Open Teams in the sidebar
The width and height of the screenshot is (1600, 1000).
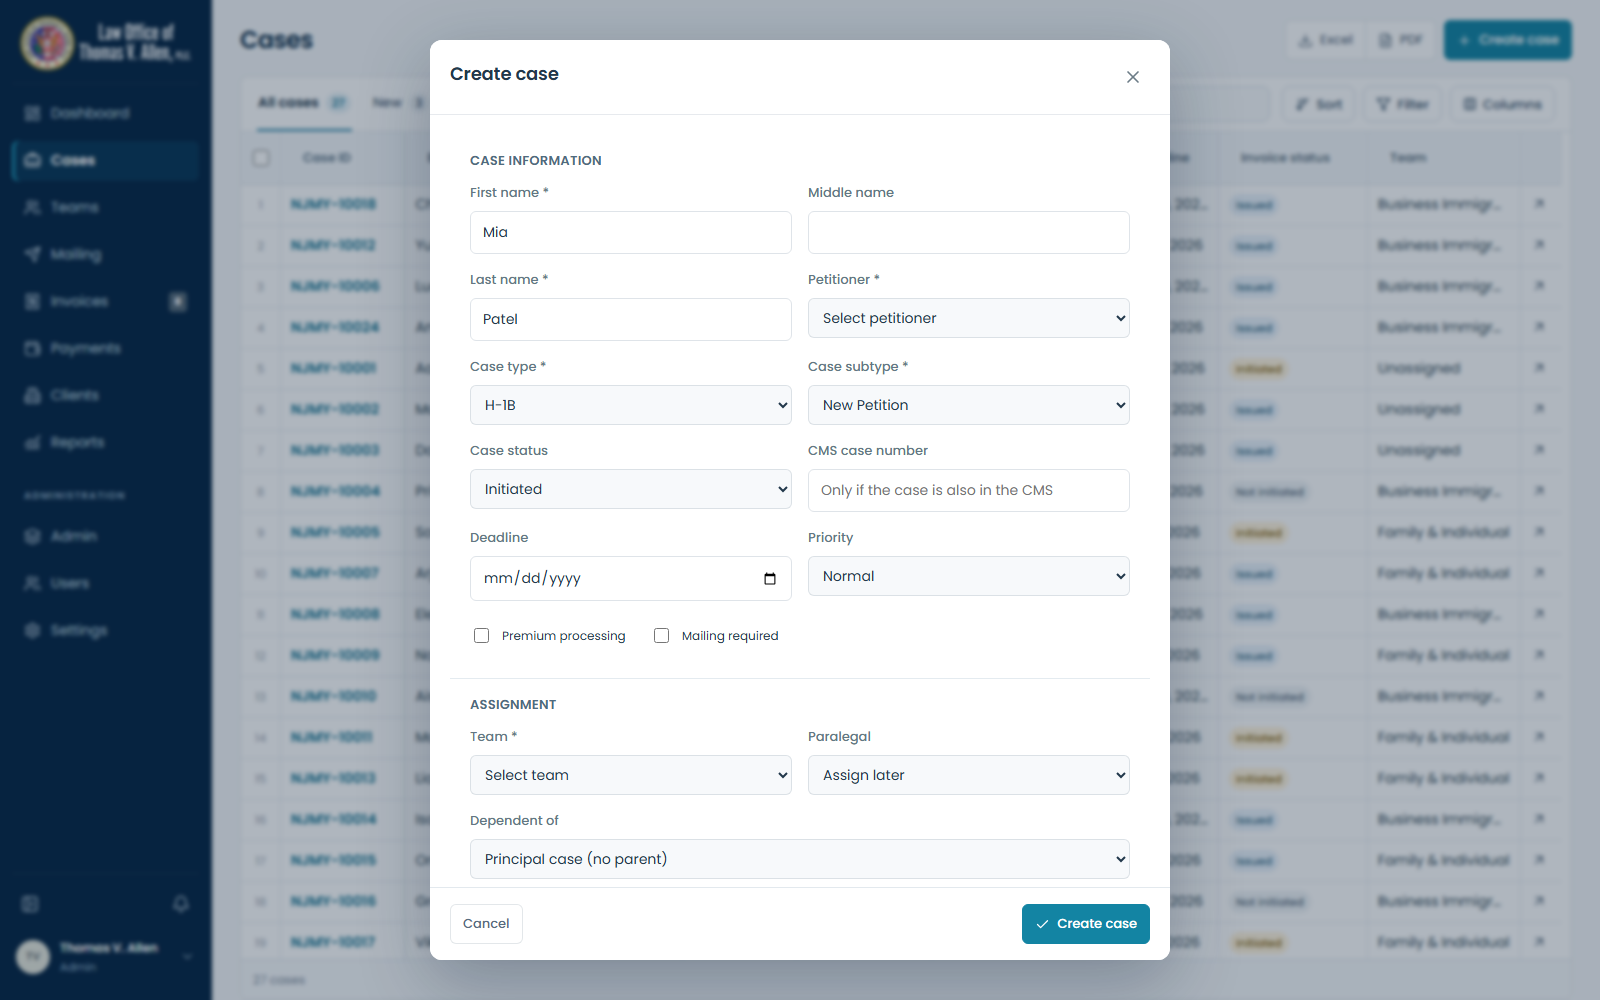tap(105, 207)
